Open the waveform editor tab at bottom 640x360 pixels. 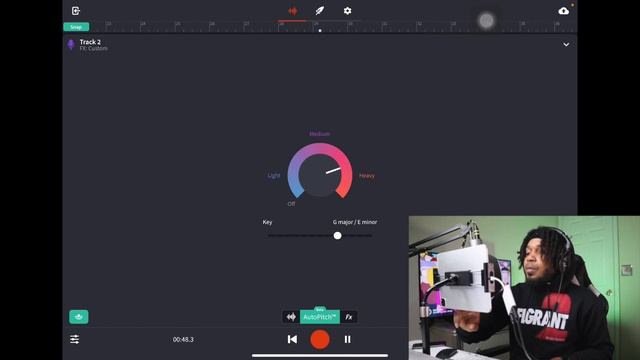click(x=291, y=317)
